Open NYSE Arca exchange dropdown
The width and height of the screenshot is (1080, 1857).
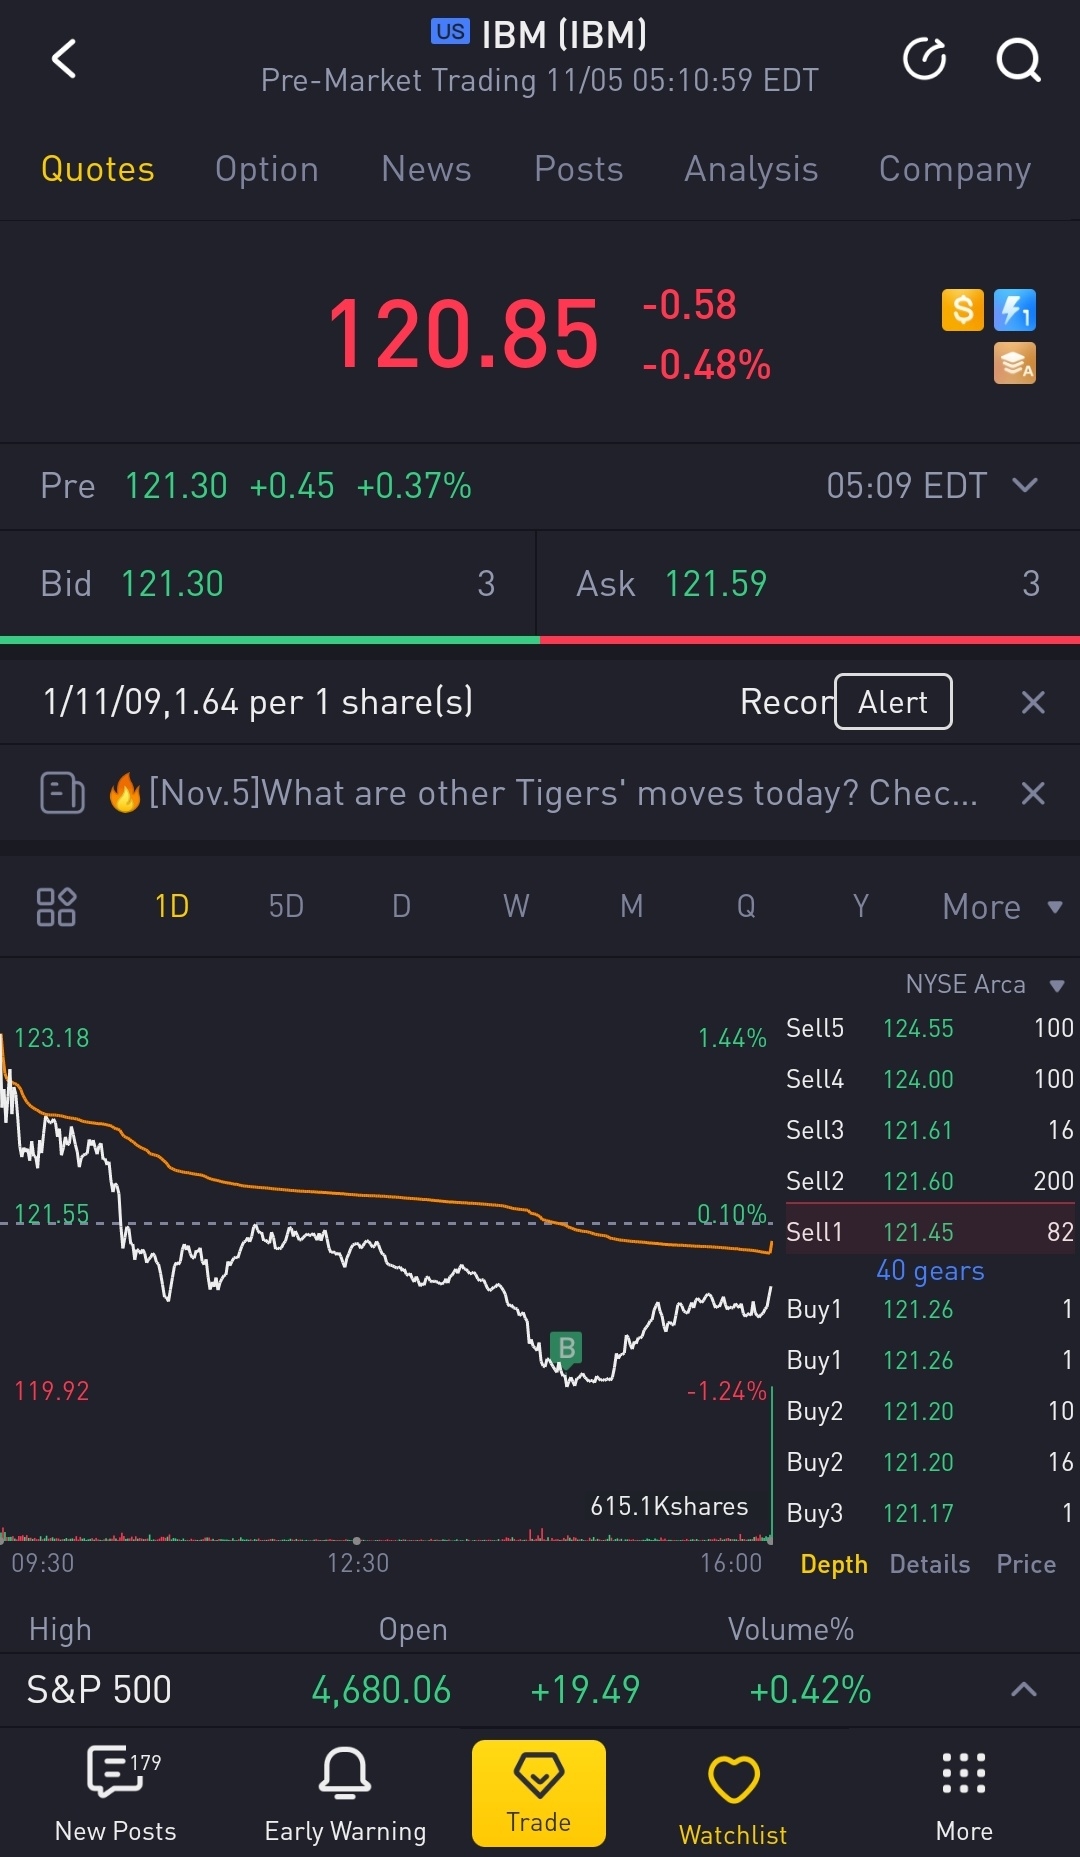point(985,984)
